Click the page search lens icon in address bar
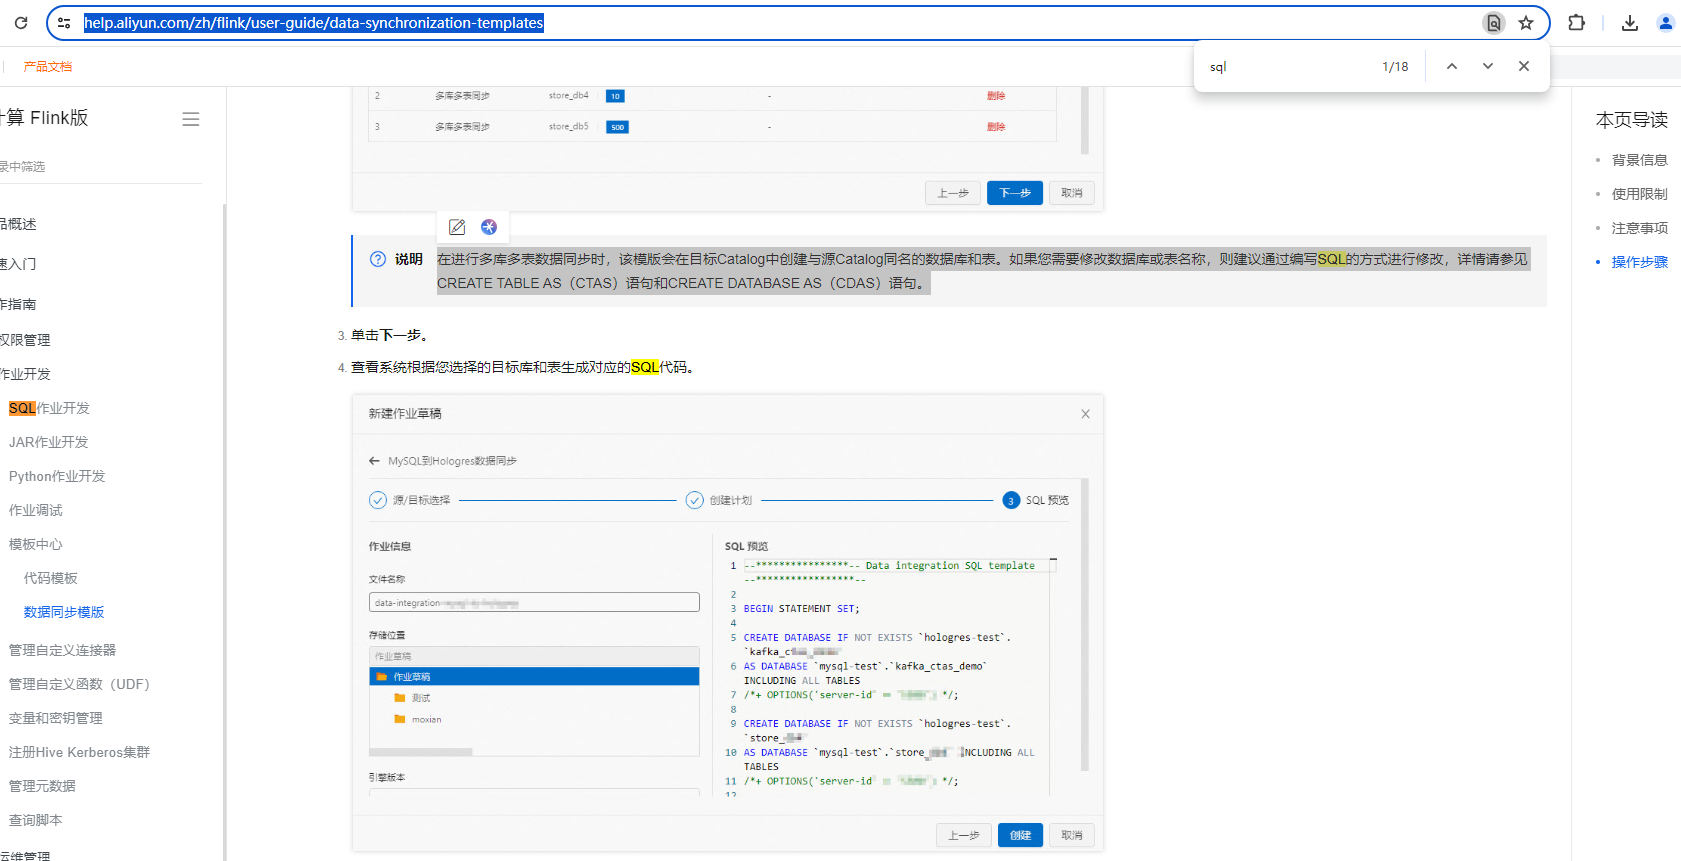 click(1493, 23)
